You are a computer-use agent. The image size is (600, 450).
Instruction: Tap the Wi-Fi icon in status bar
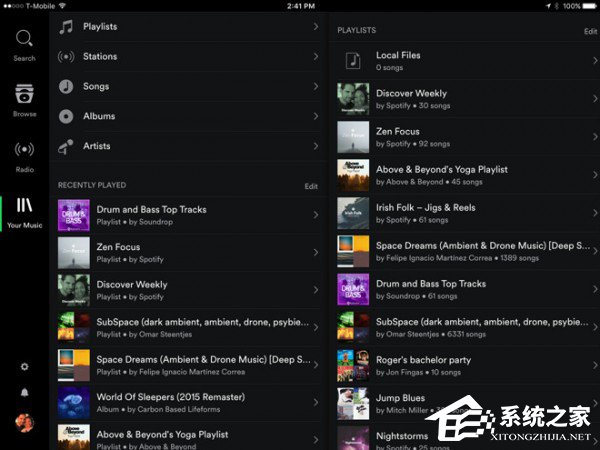(62, 6)
